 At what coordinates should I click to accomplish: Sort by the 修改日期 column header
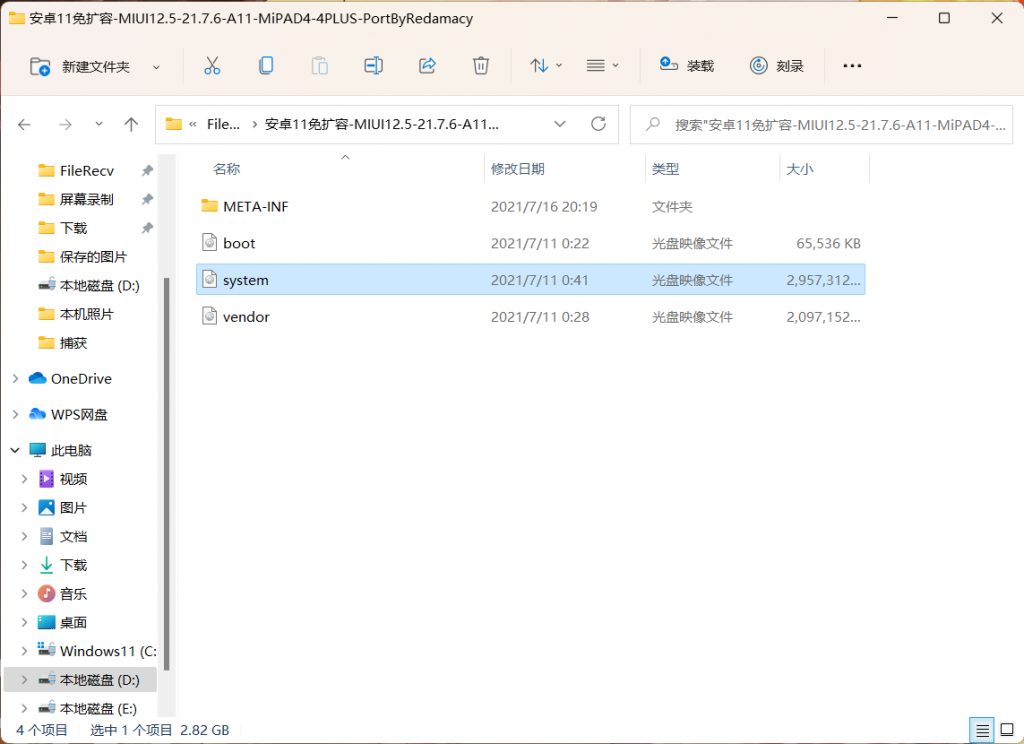pyautogui.click(x=518, y=170)
